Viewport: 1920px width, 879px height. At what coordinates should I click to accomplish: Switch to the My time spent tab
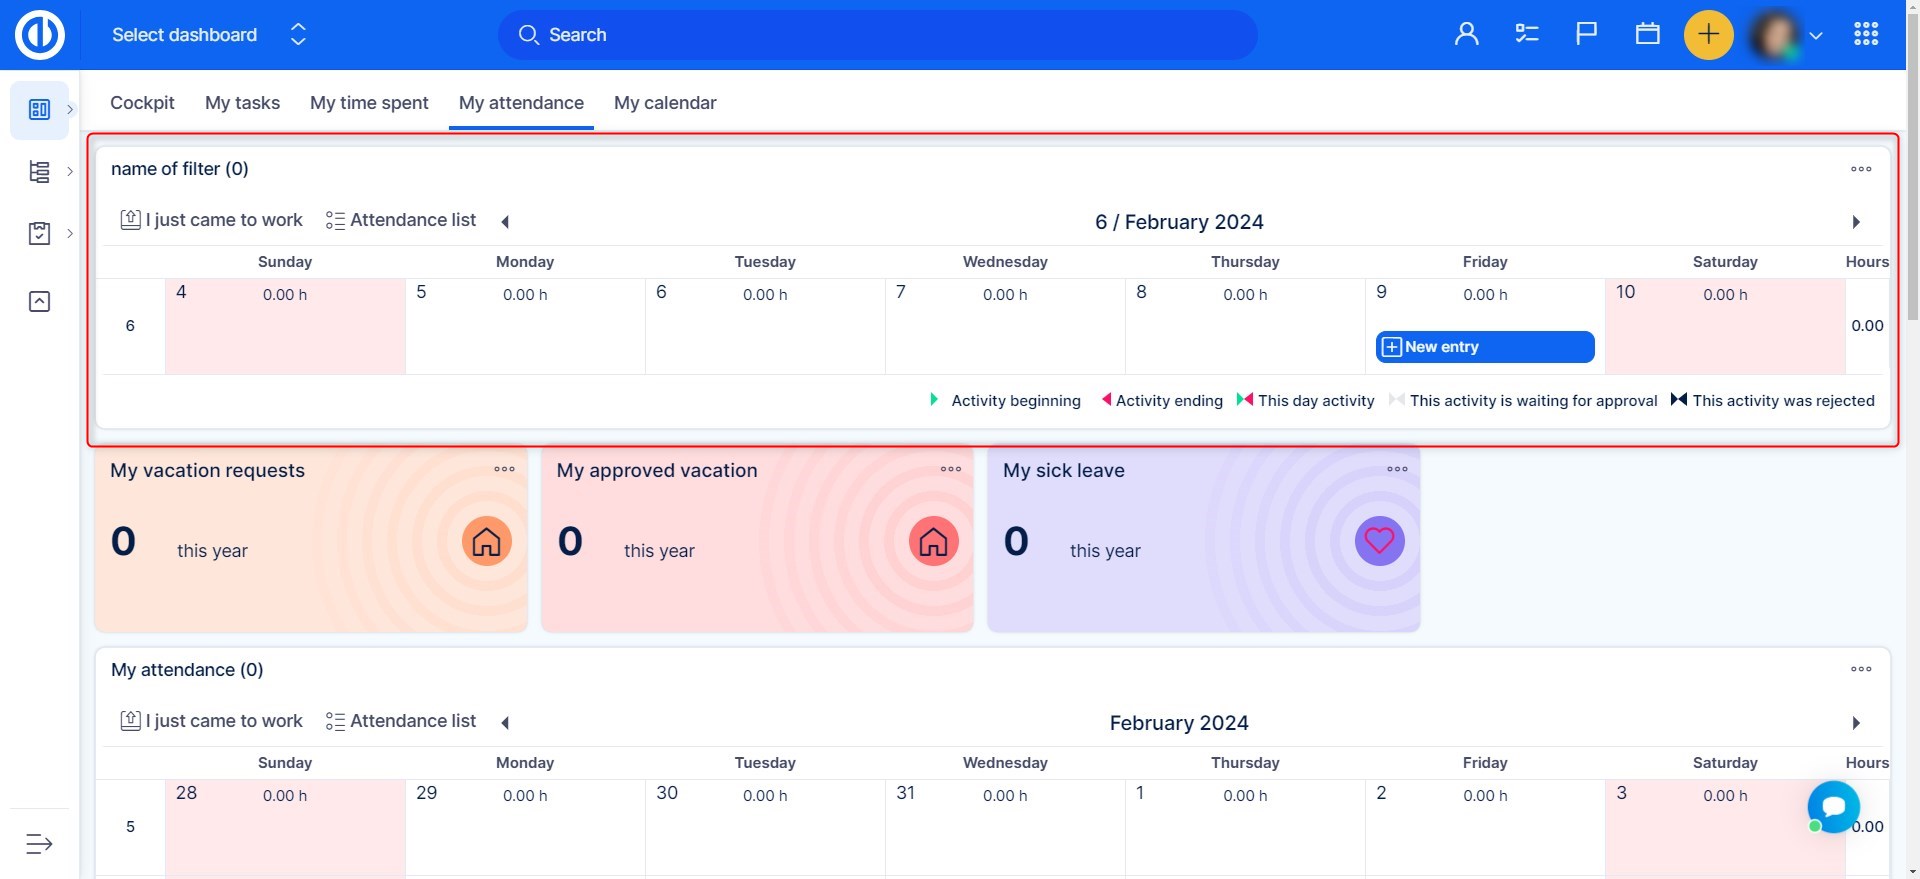coord(369,103)
